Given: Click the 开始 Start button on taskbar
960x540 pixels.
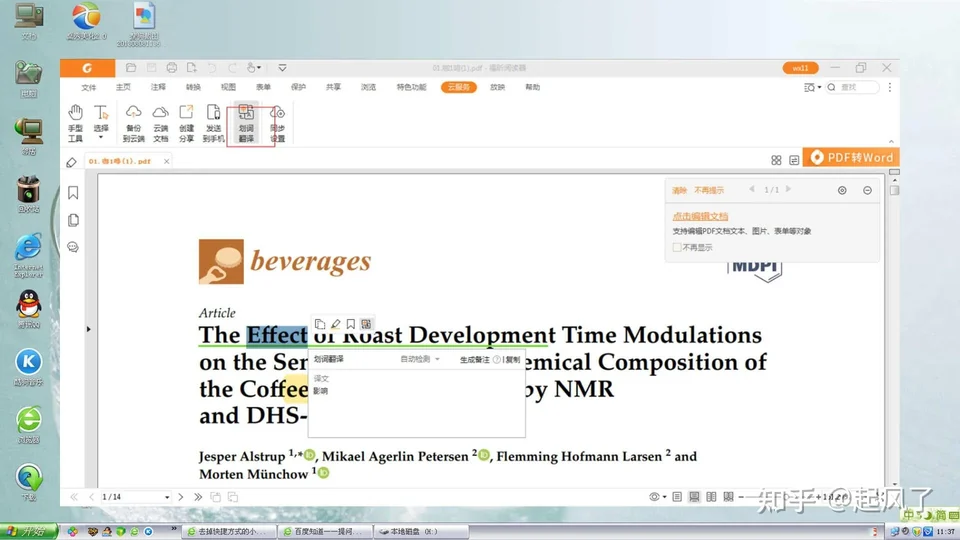Looking at the screenshot, I should (29, 531).
